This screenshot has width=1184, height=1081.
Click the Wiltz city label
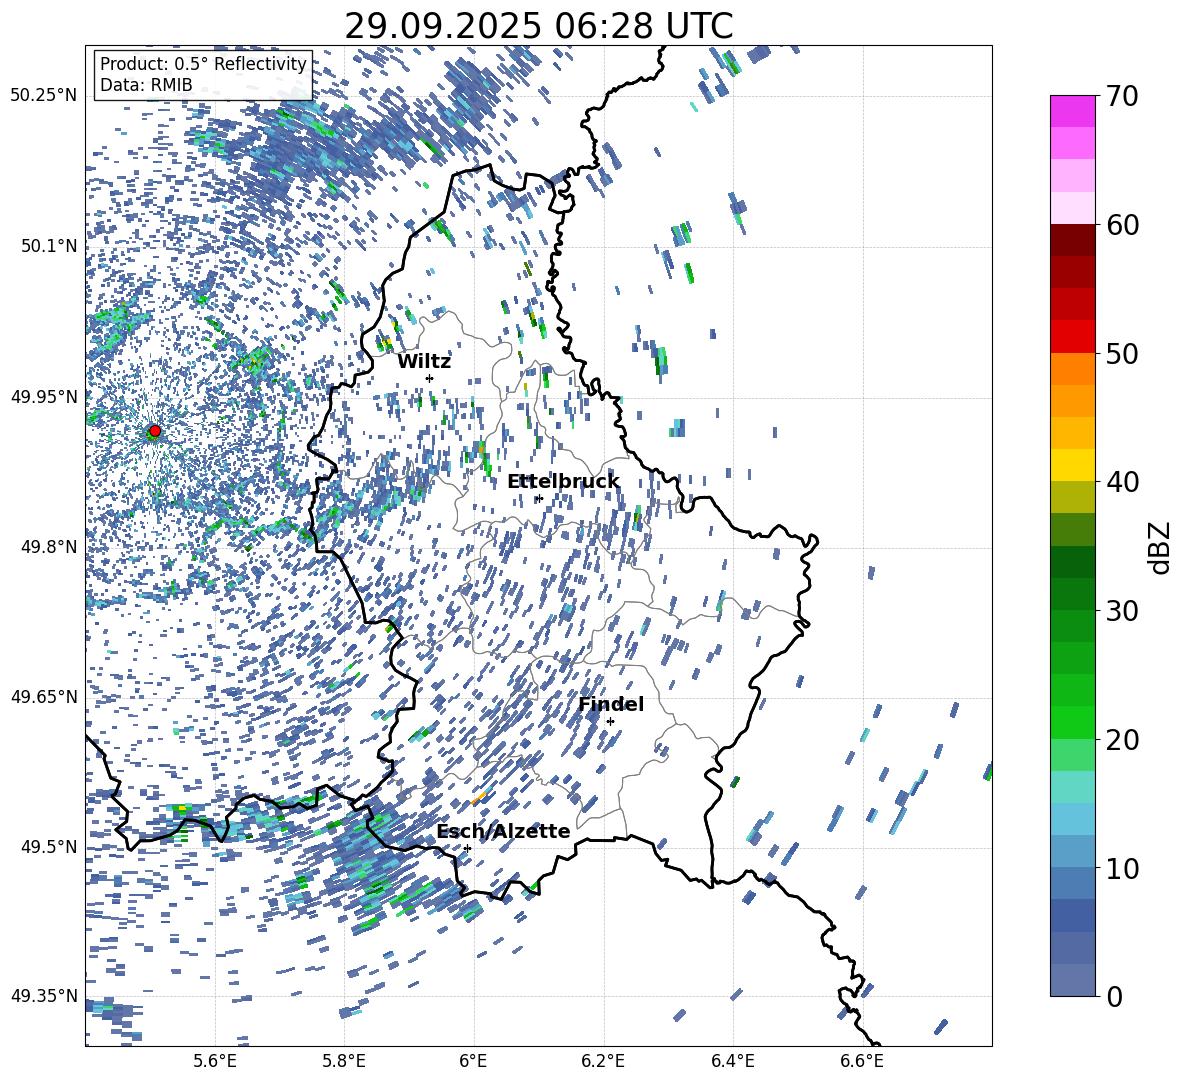pyautogui.click(x=424, y=362)
